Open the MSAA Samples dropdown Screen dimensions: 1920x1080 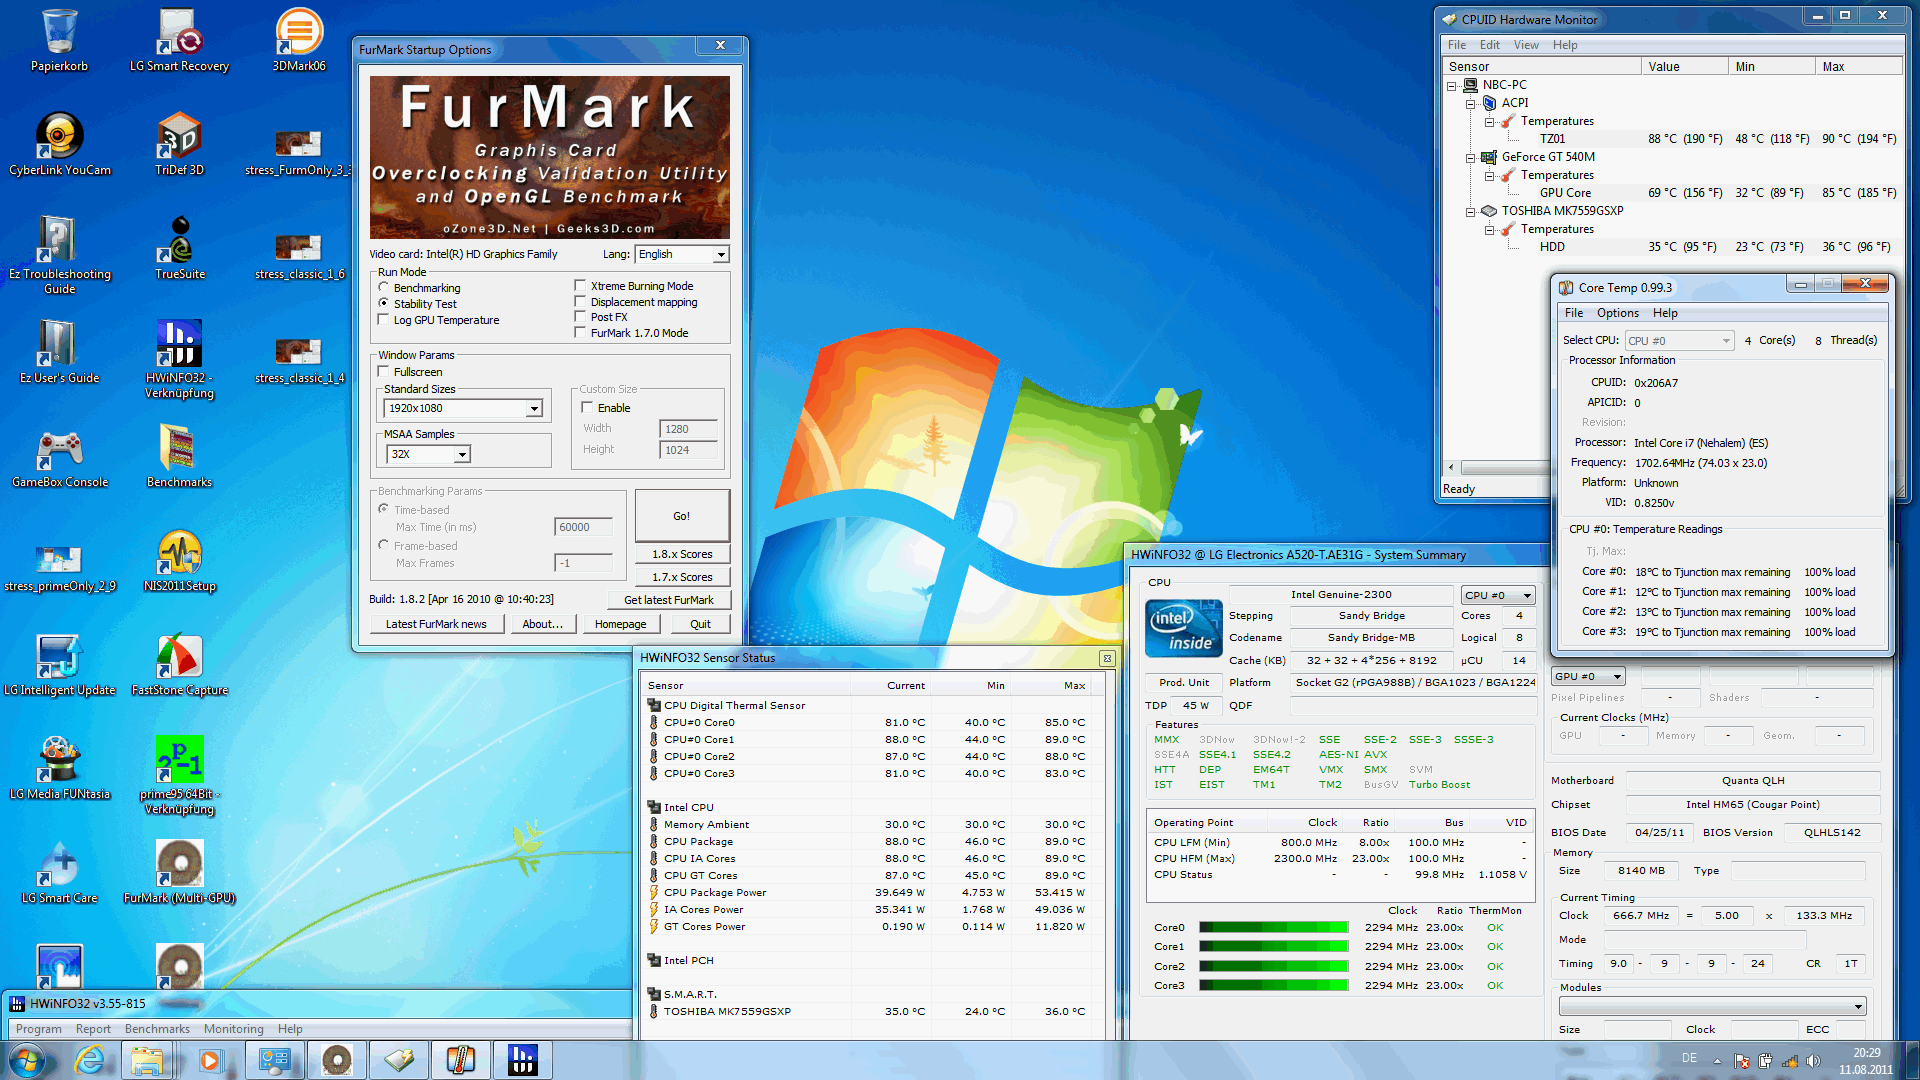pos(462,455)
